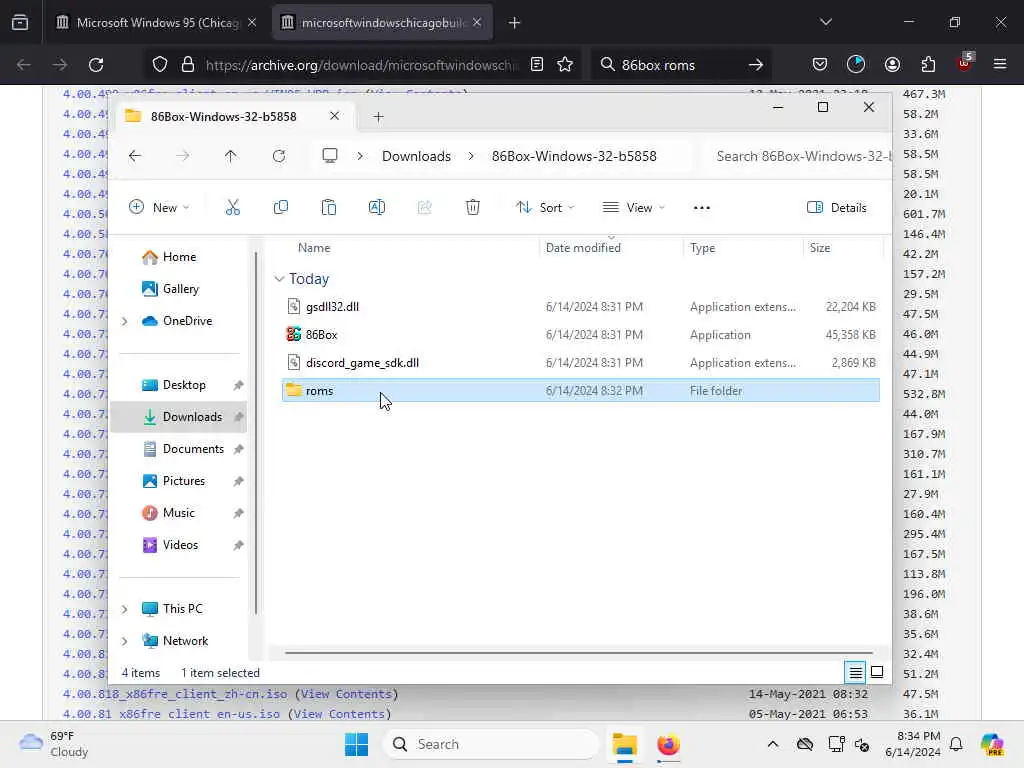The height and width of the screenshot is (768, 1024).
Task: Click the taskbar Search box
Action: point(491,744)
